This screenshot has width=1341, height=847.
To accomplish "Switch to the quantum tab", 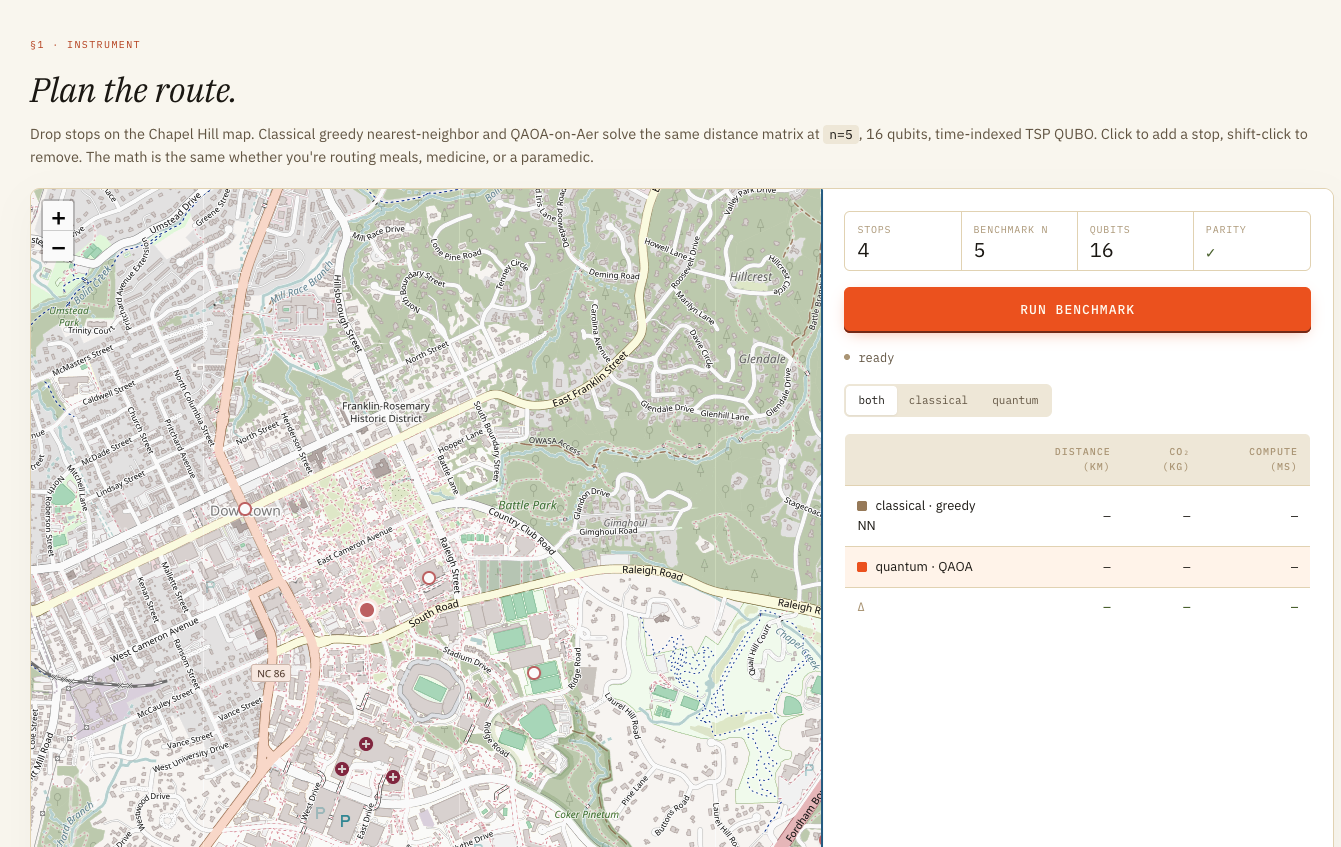I will tap(1015, 400).
